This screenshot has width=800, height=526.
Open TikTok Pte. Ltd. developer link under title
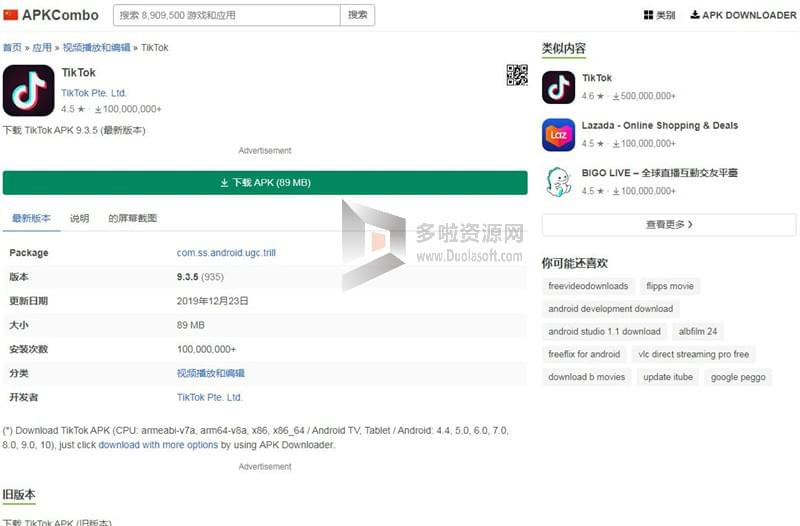pyautogui.click(x=94, y=93)
